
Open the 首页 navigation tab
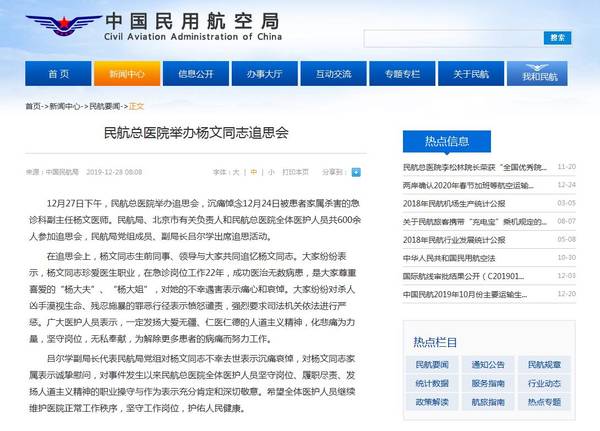pos(58,74)
